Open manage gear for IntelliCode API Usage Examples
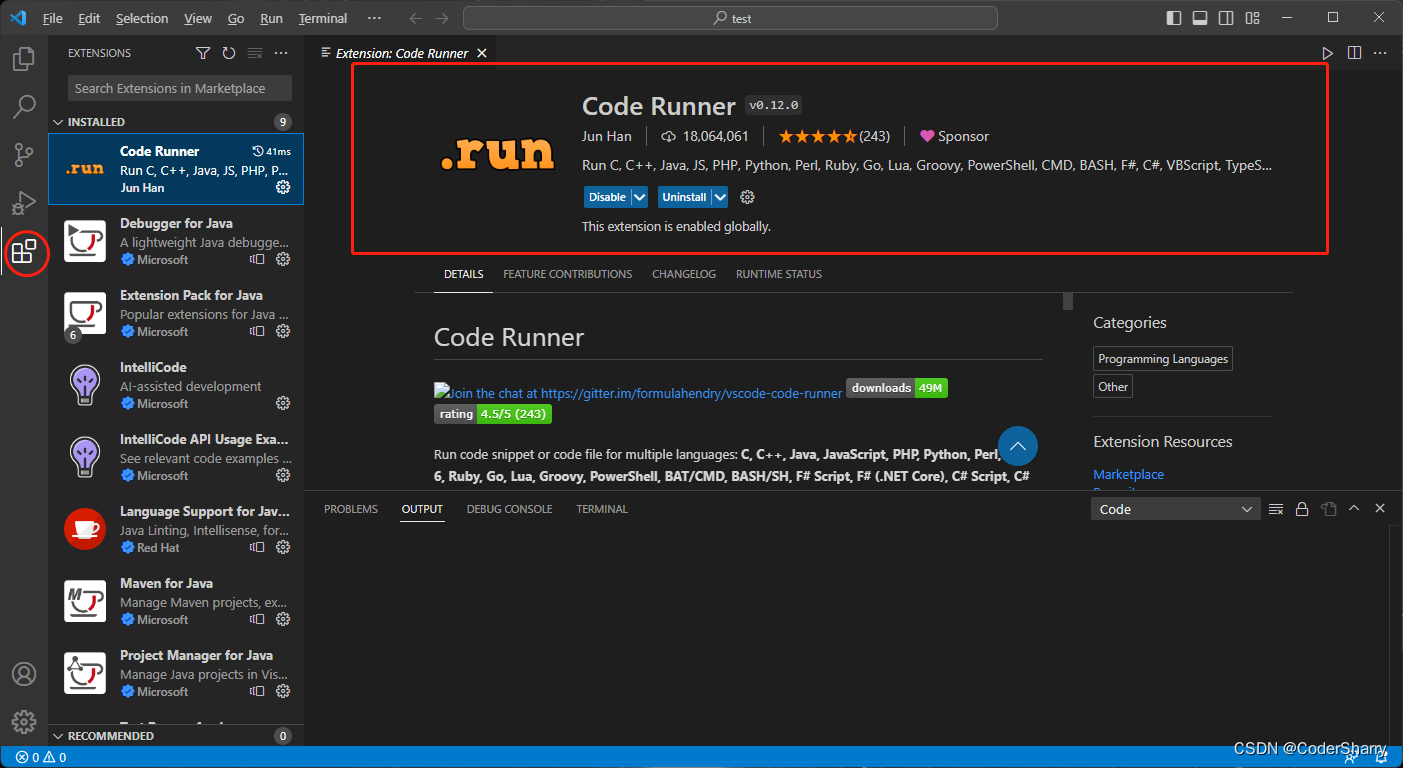 click(283, 475)
